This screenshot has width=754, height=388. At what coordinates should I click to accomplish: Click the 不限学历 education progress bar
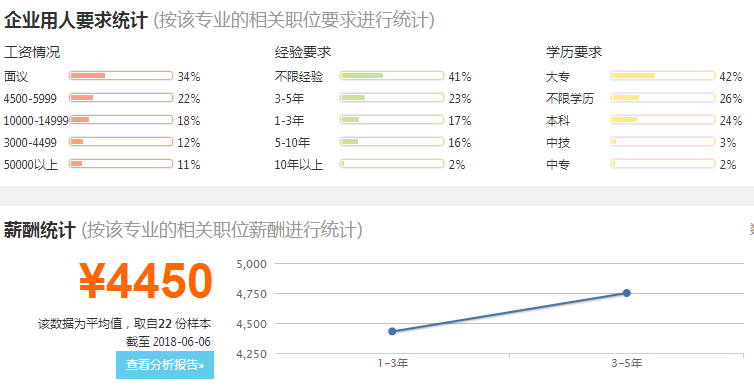pyautogui.click(x=663, y=98)
